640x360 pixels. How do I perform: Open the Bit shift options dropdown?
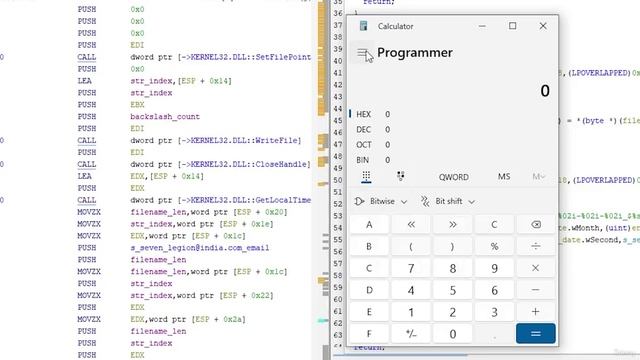448,201
